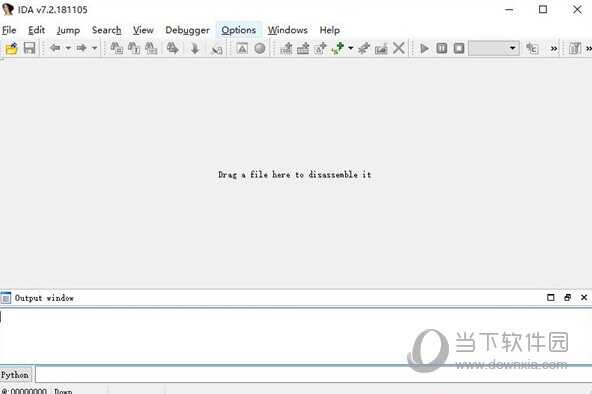Click the 'Drag a file here to disassemble it' text
The width and height of the screenshot is (592, 394).
coord(294,175)
